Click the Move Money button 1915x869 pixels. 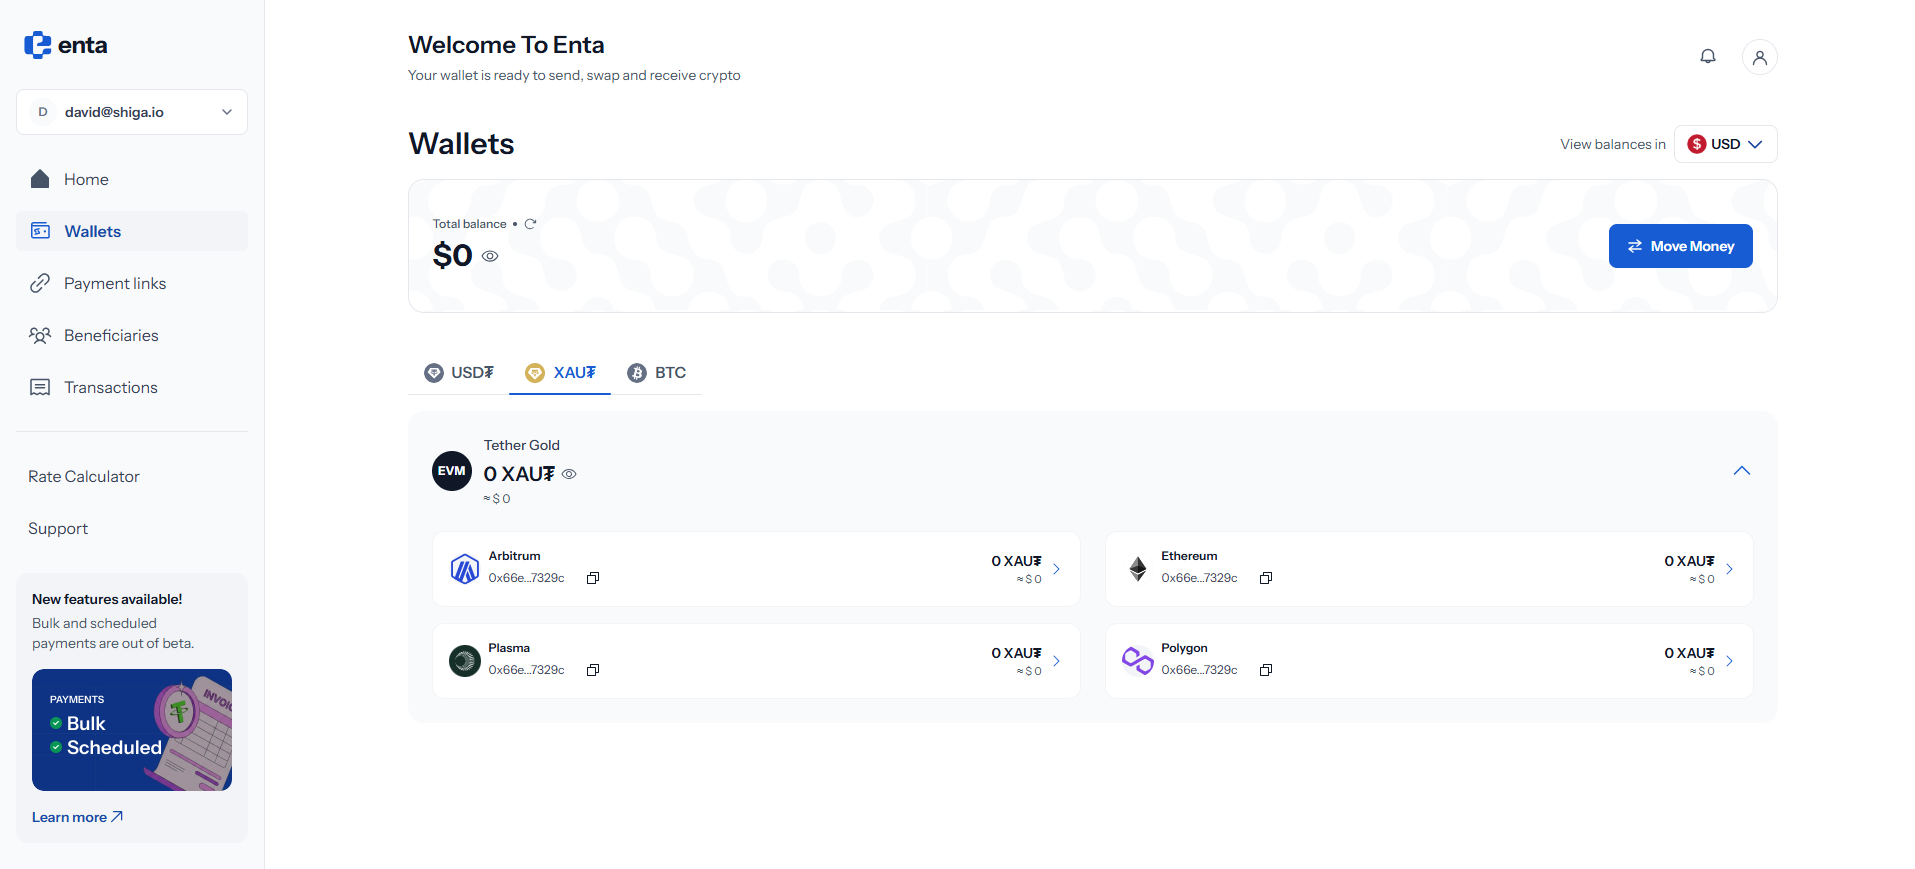click(1681, 246)
